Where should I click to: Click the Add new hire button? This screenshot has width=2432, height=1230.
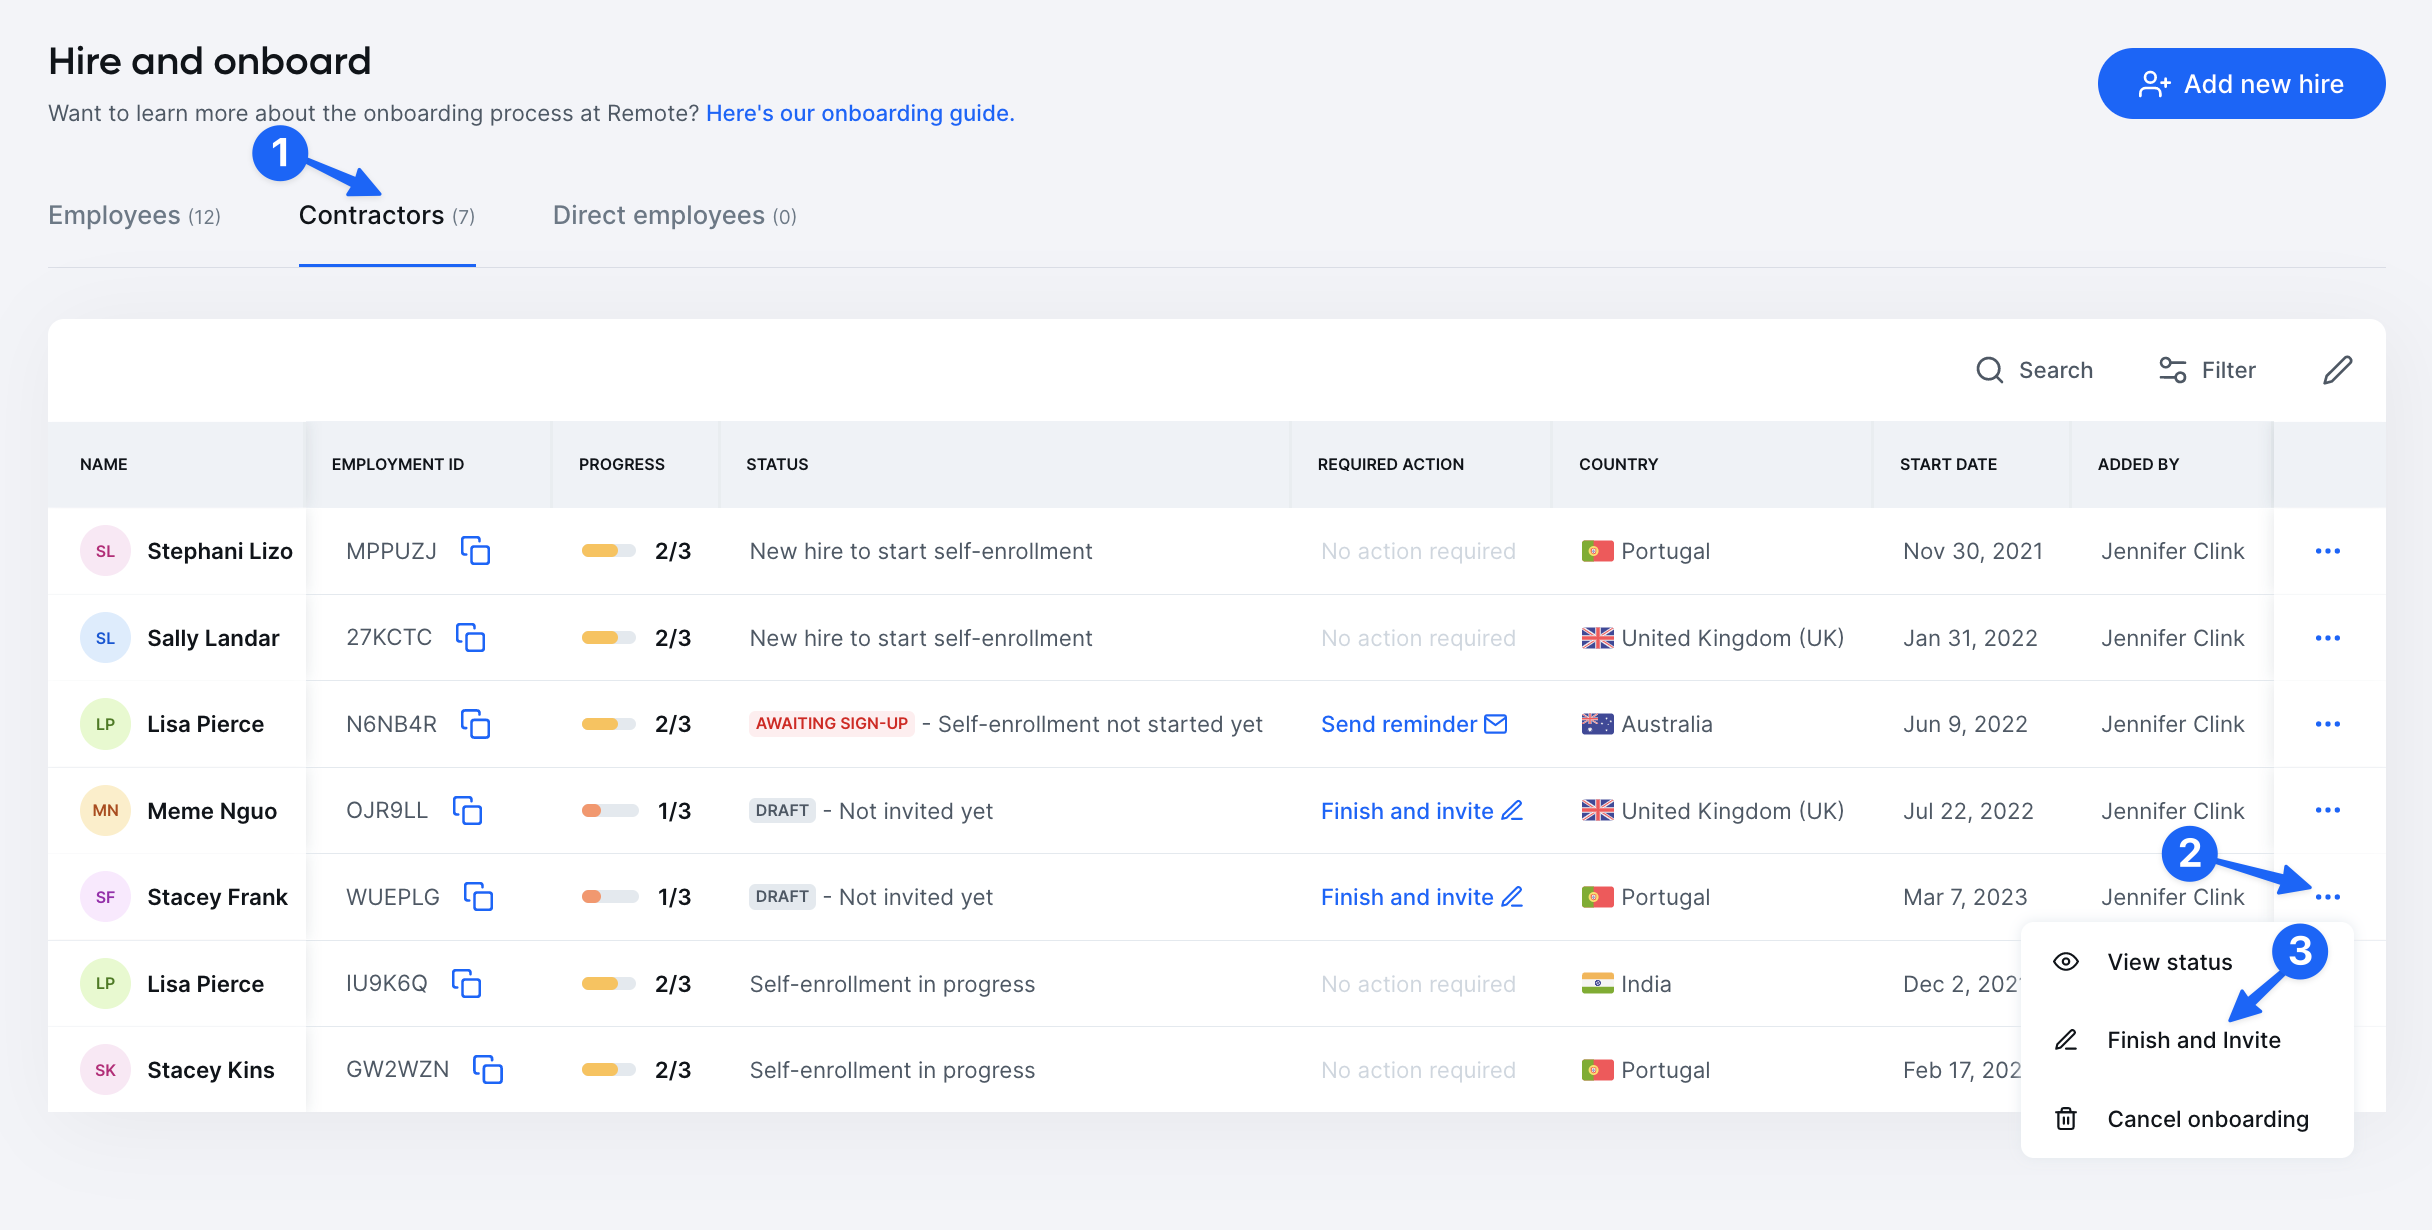click(x=2241, y=83)
